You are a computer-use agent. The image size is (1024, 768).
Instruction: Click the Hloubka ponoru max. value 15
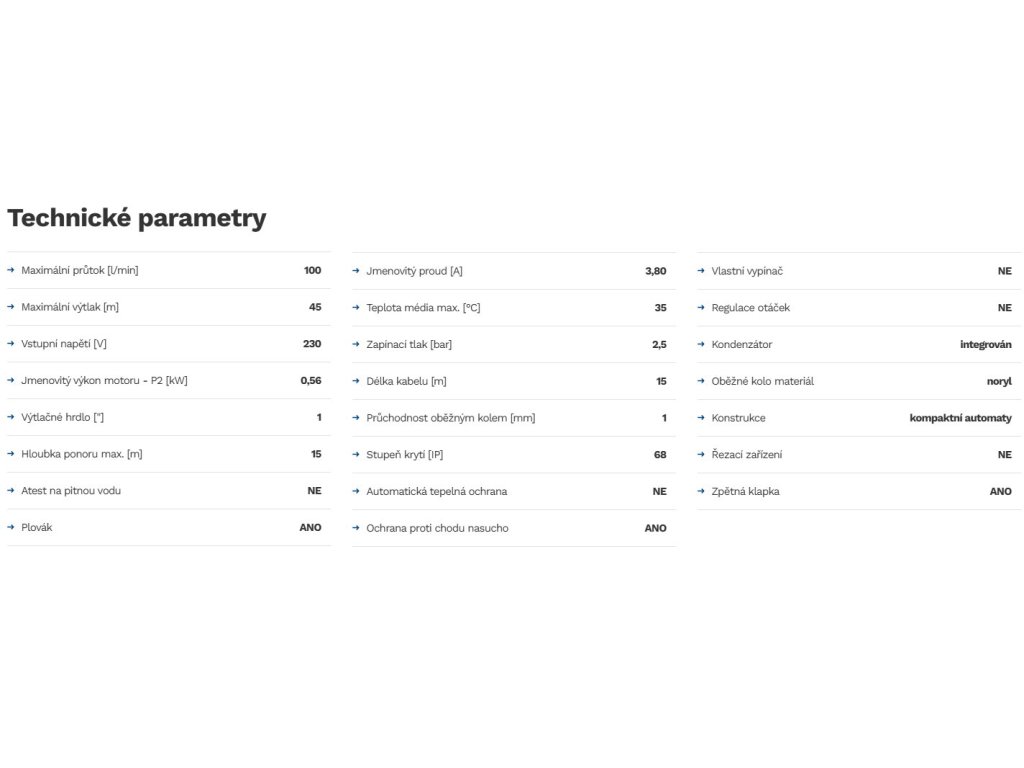[x=316, y=454]
